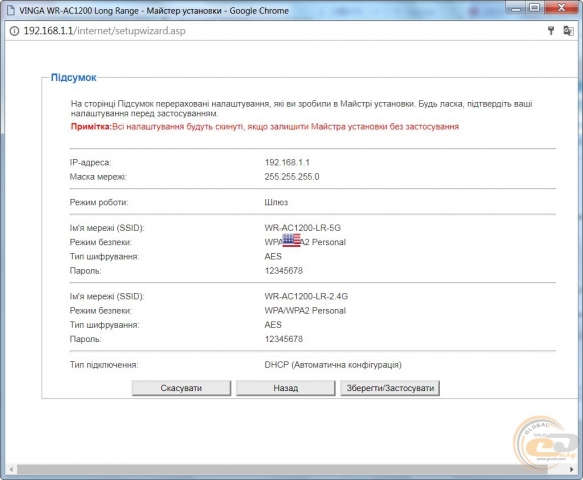Click the site information icon in address bar
This screenshot has height=480, width=583.
14,31
